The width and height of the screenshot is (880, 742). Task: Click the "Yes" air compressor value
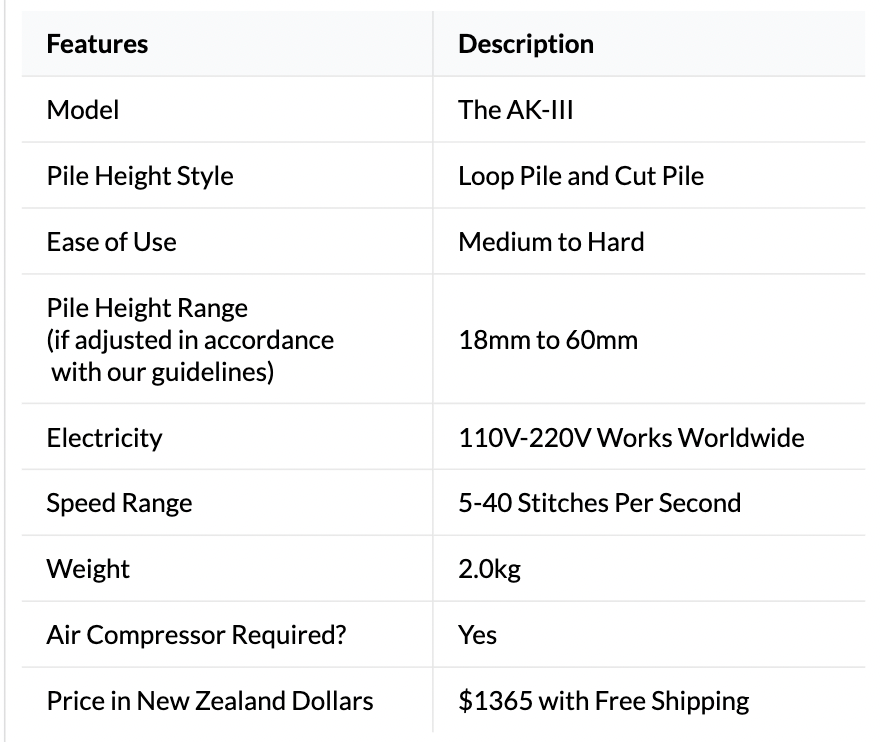point(478,635)
